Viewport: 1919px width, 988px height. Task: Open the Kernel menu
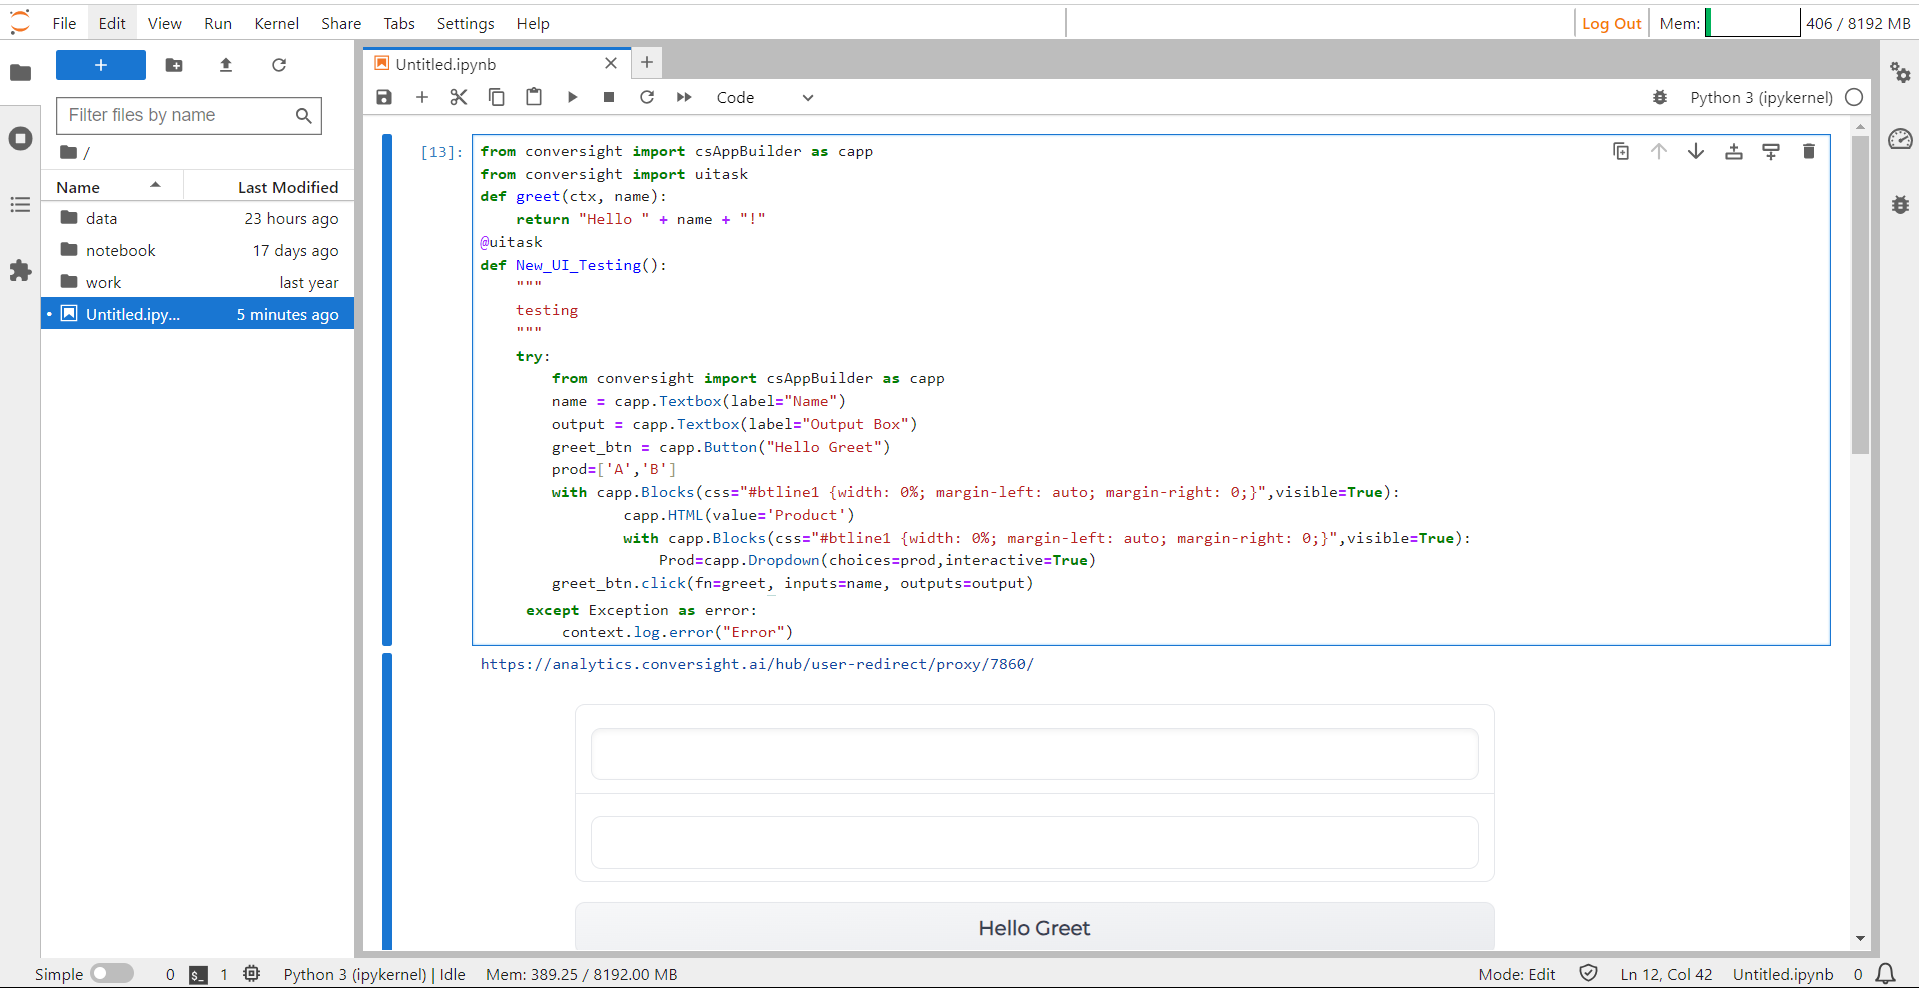[x=277, y=23]
